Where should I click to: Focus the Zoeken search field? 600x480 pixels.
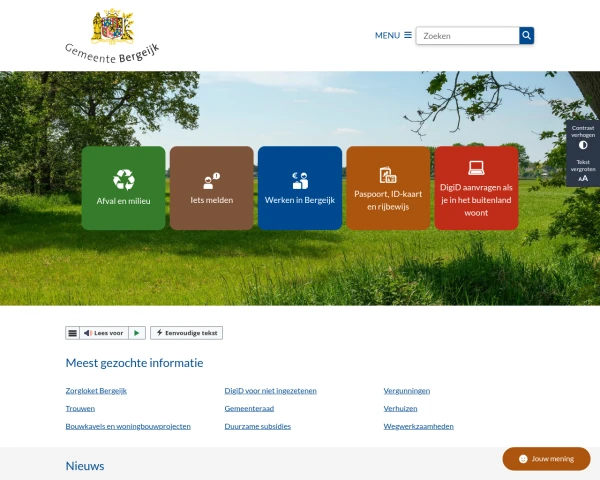click(x=468, y=36)
